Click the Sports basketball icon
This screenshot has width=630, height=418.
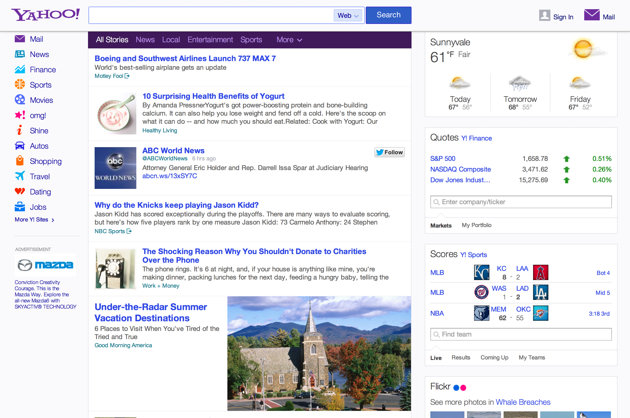click(19, 85)
